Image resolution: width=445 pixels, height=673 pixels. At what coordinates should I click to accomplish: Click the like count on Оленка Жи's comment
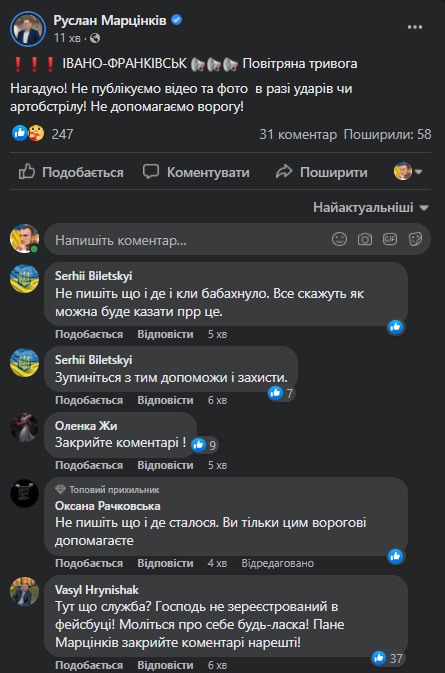(205, 445)
